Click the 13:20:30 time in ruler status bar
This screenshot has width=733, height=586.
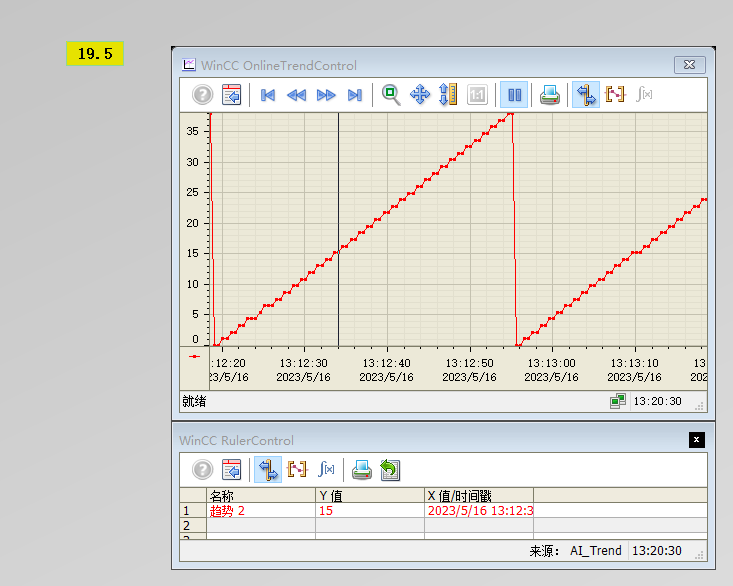click(x=657, y=550)
